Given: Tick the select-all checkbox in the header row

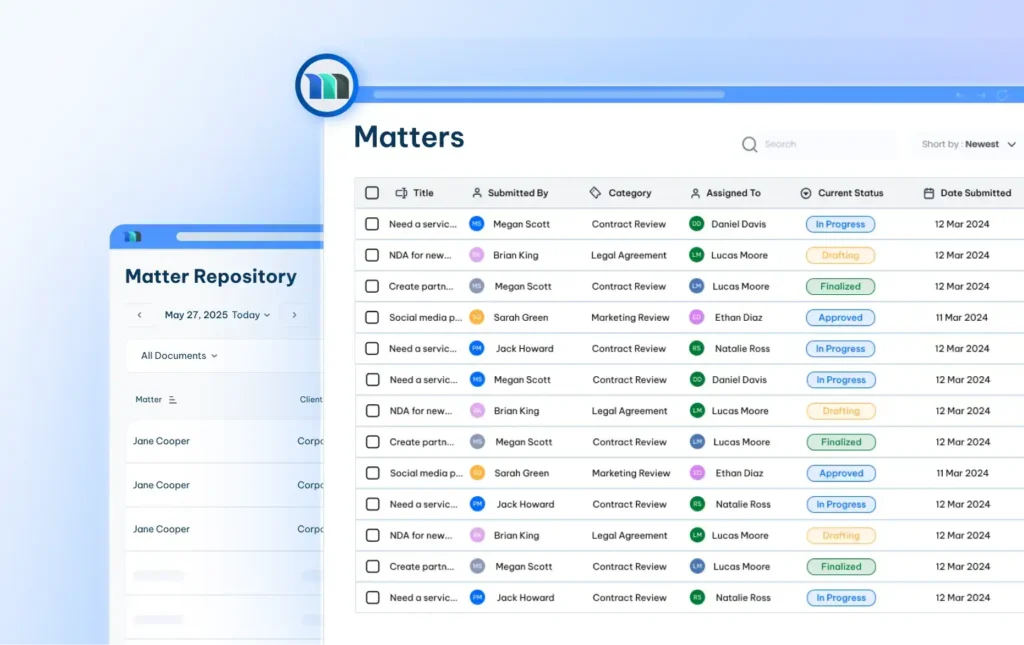Looking at the screenshot, I should point(372,192).
